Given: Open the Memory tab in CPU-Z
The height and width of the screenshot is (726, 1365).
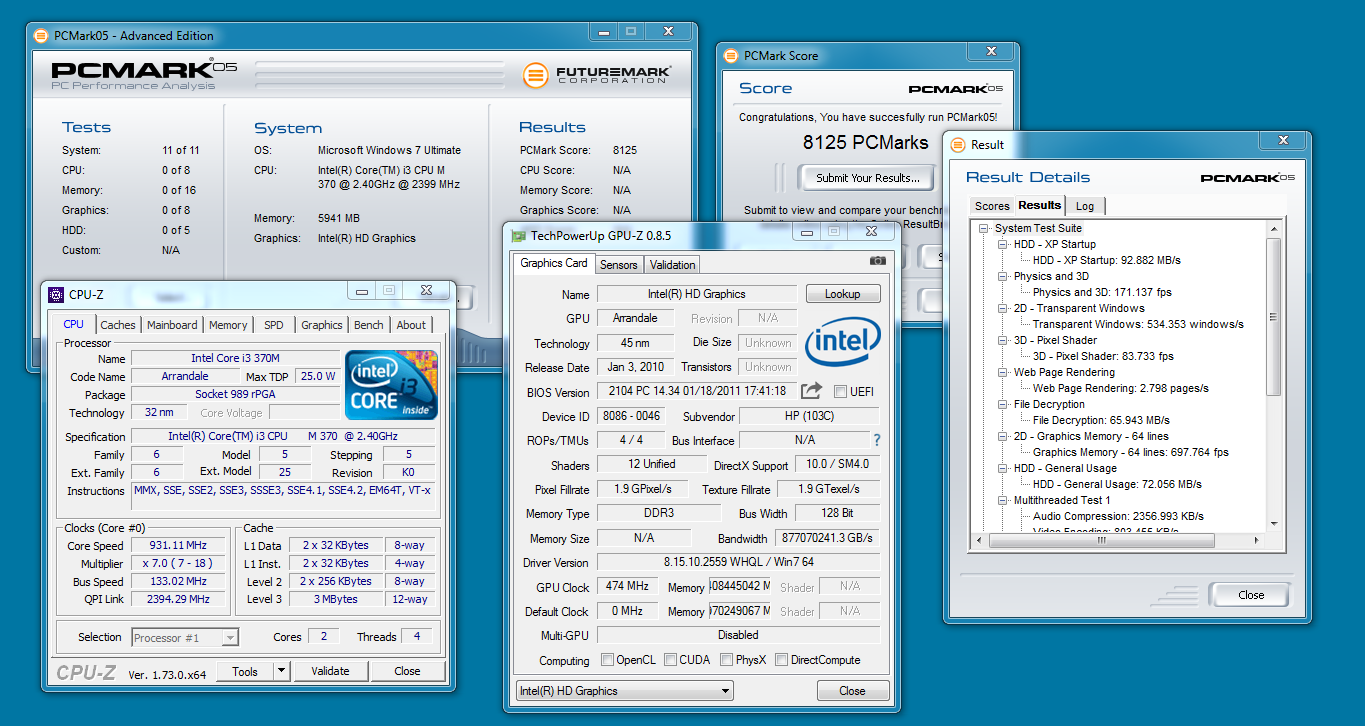Looking at the screenshot, I should coord(228,325).
